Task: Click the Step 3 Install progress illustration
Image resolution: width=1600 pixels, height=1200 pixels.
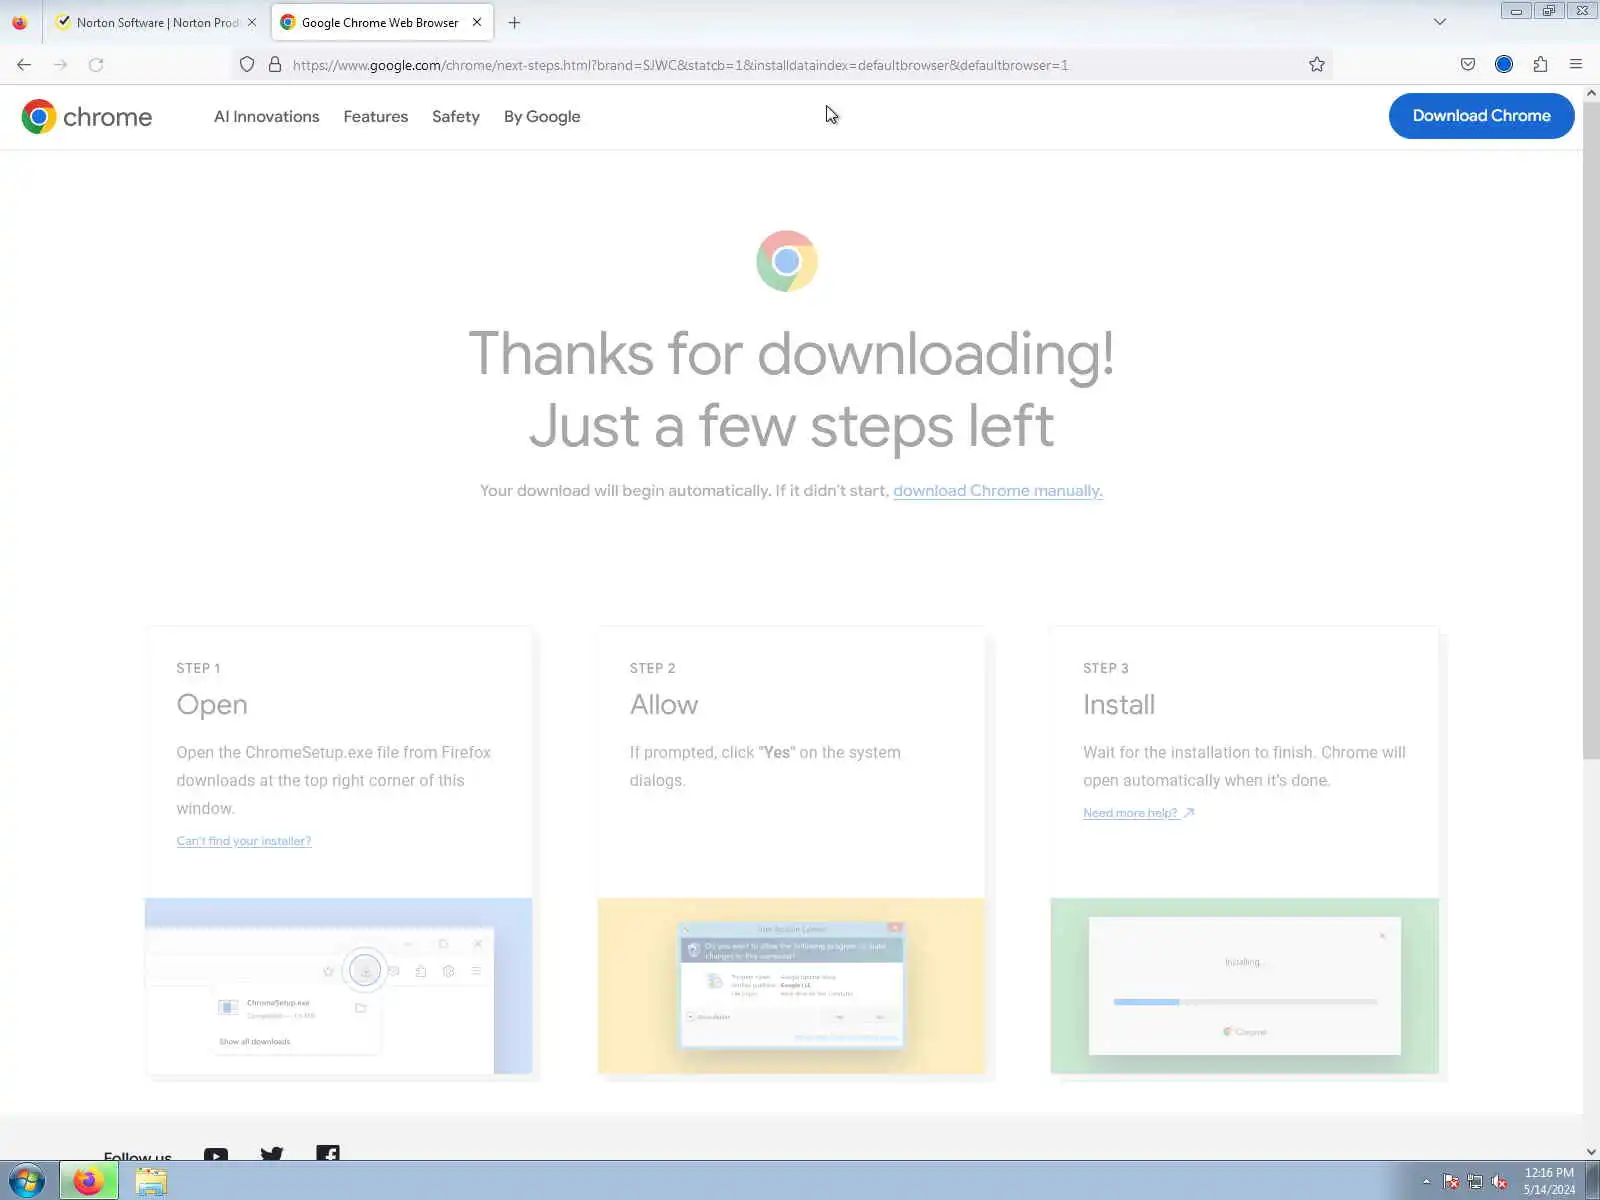Action: 1245,986
